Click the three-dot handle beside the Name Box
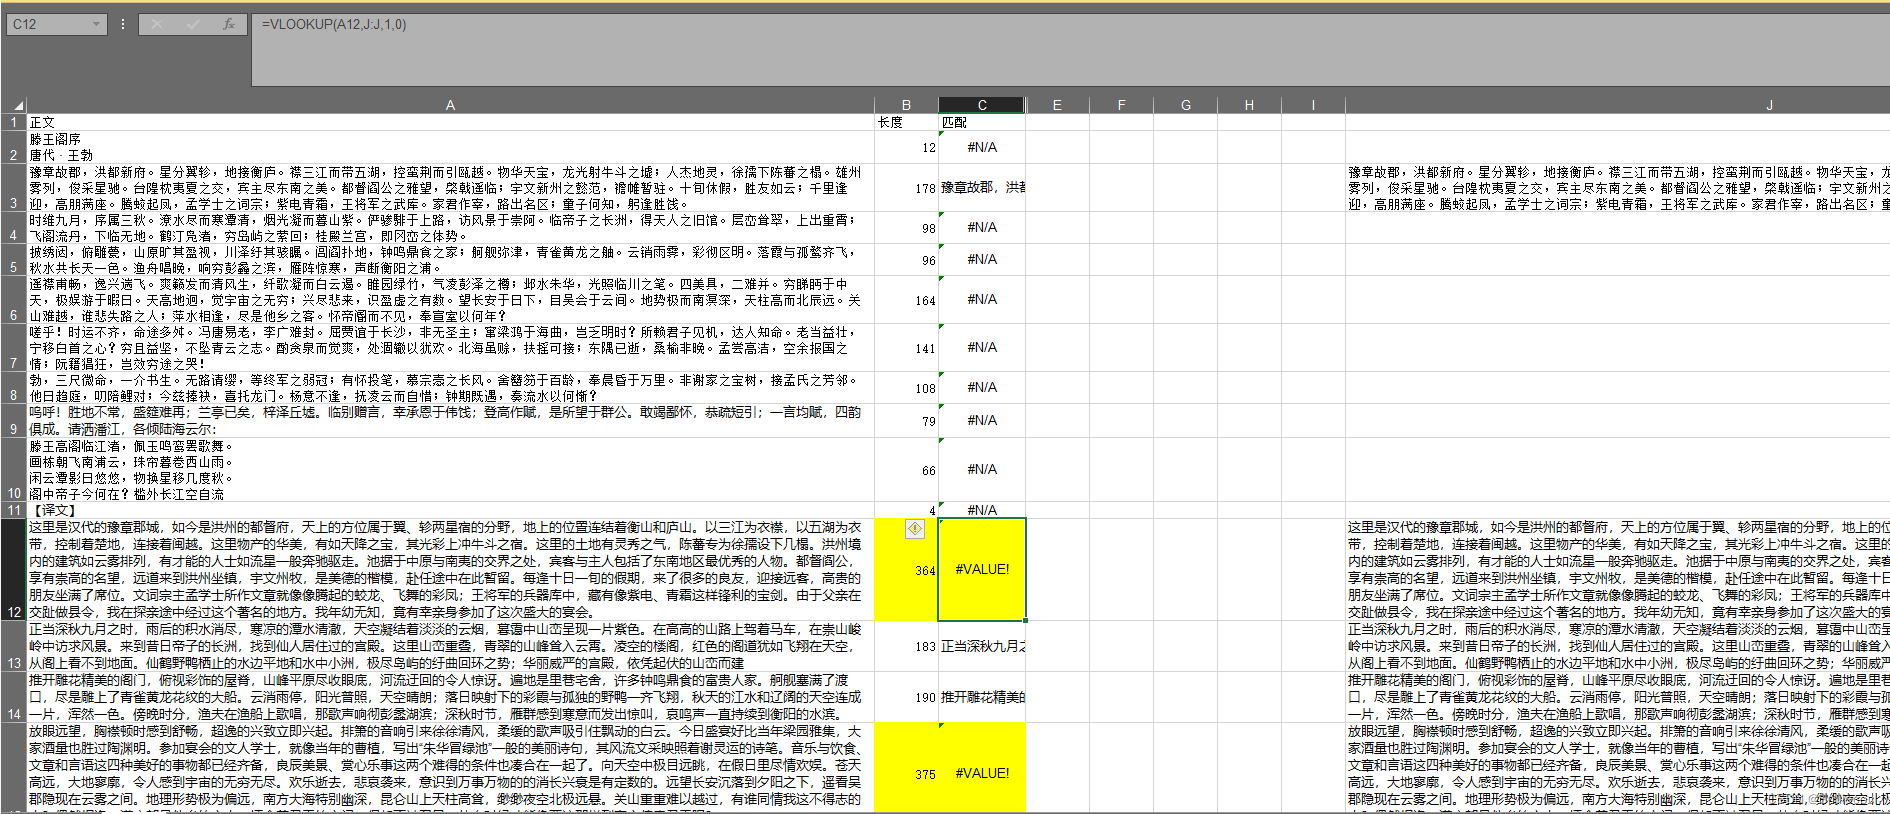Viewport: 1890px width, 814px height. (x=123, y=24)
